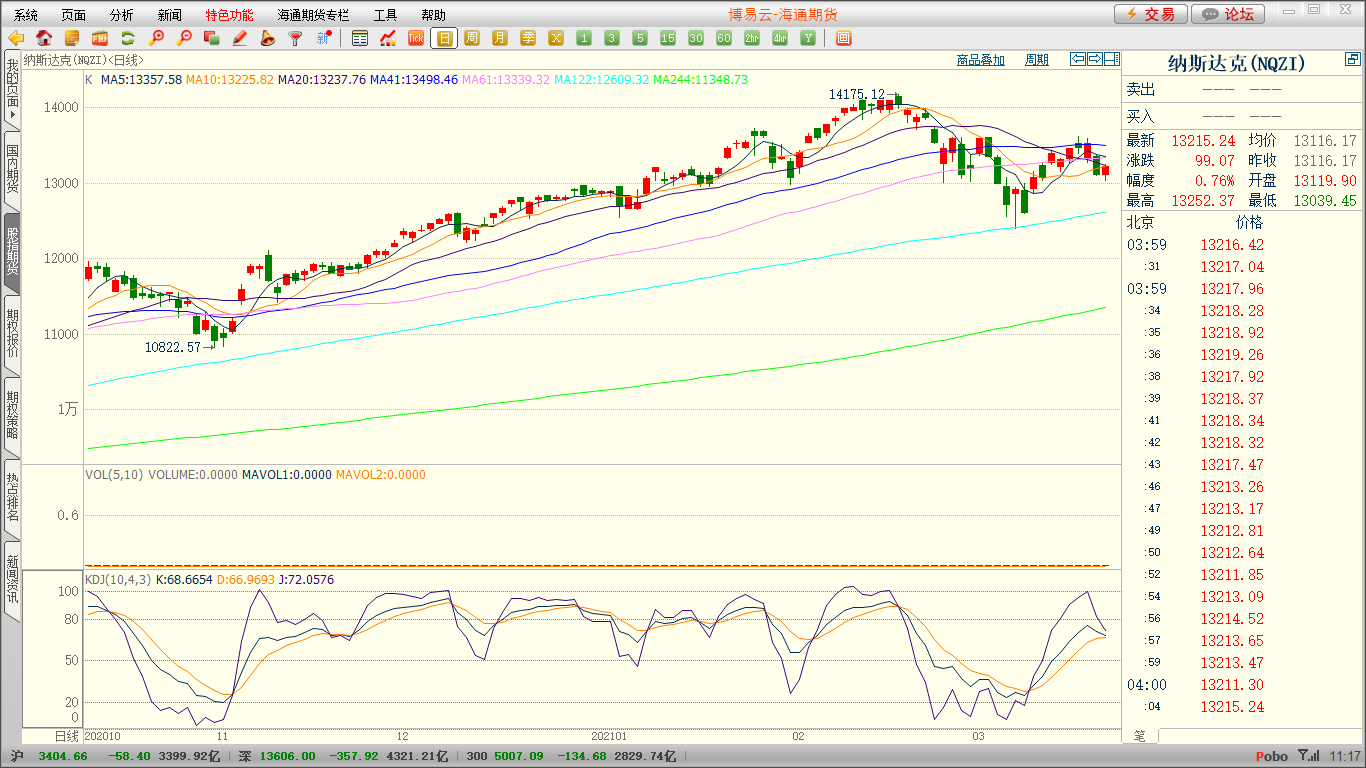Open the blue 新 new items icon

click(x=323, y=38)
